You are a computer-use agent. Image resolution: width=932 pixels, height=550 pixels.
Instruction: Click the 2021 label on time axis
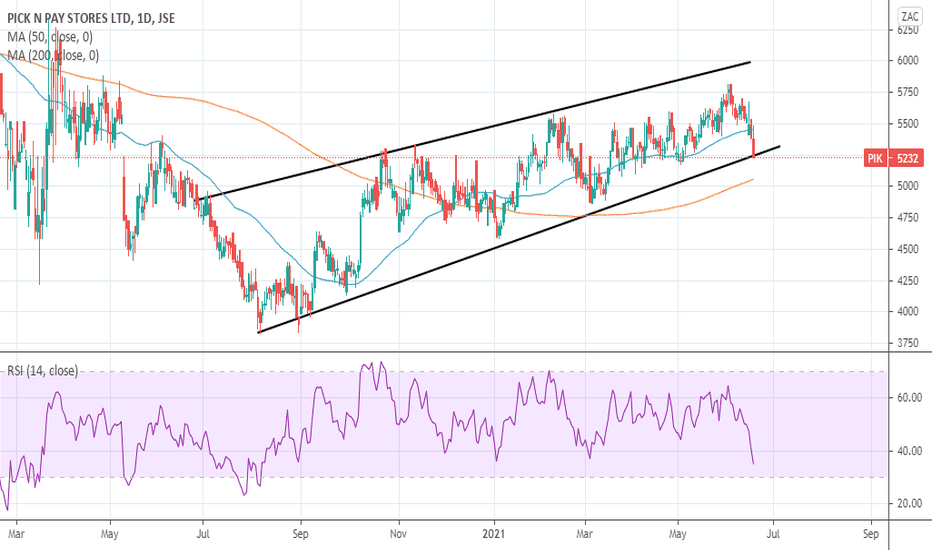pos(493,534)
